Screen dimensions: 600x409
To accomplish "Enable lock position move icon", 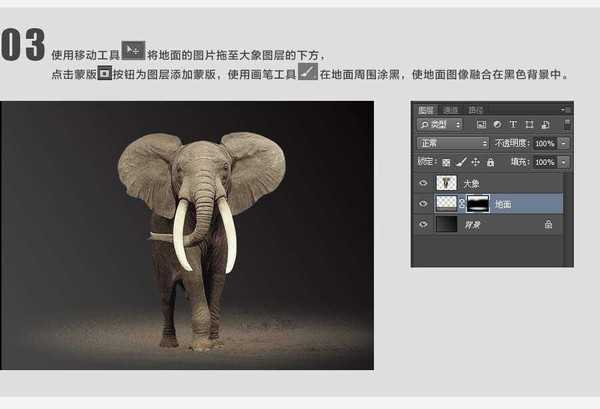I will click(x=475, y=162).
